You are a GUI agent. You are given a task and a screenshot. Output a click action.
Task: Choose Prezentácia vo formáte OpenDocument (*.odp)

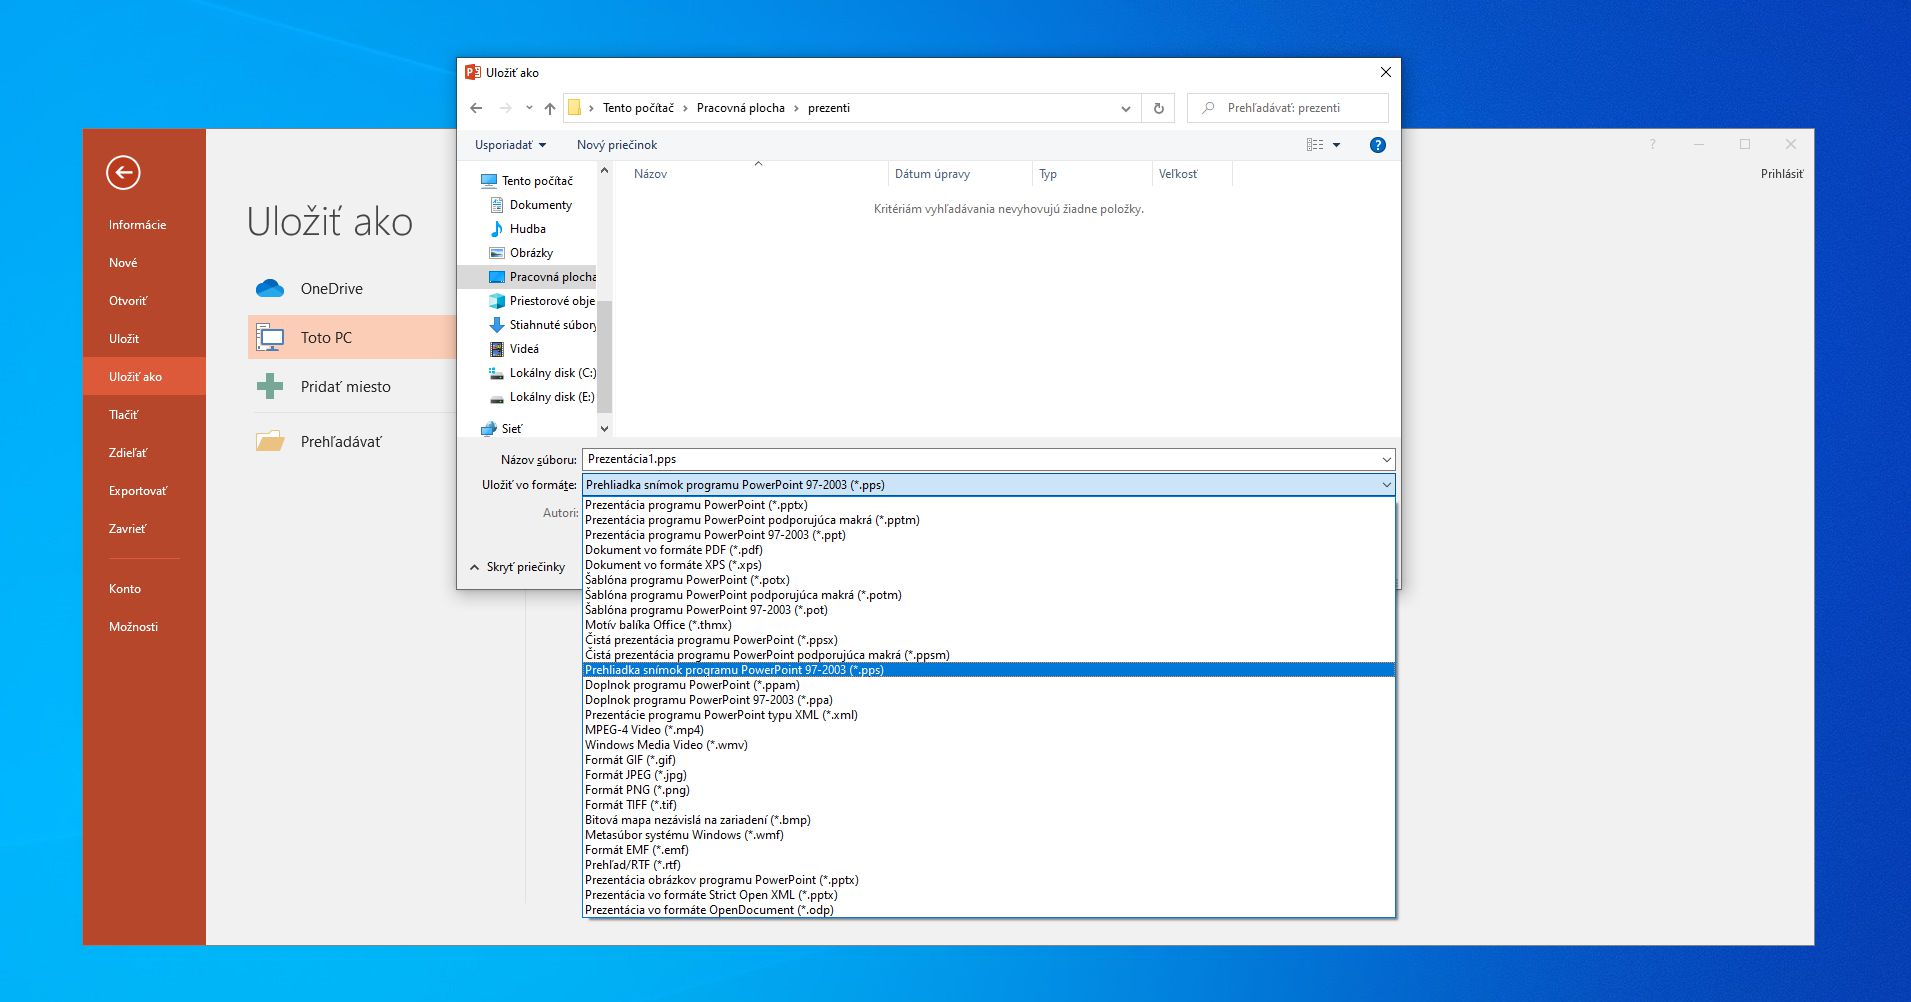point(988,910)
